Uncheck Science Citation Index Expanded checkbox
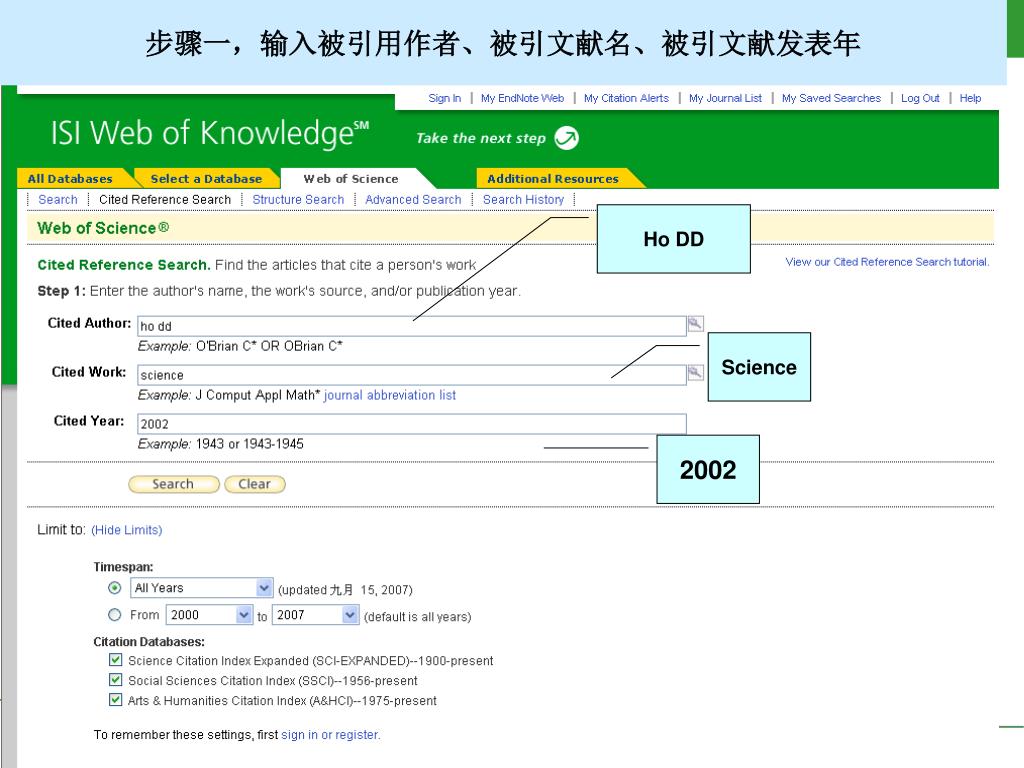 click(x=116, y=660)
